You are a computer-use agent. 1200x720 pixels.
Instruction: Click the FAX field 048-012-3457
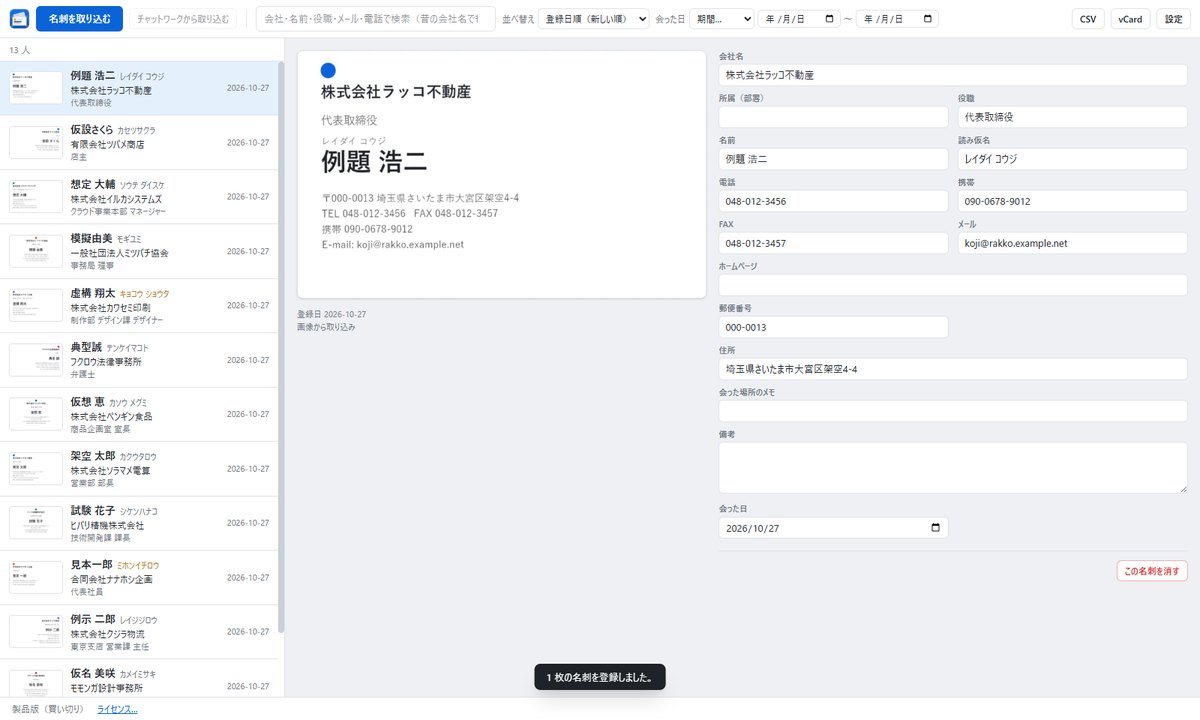pyautogui.click(x=833, y=243)
